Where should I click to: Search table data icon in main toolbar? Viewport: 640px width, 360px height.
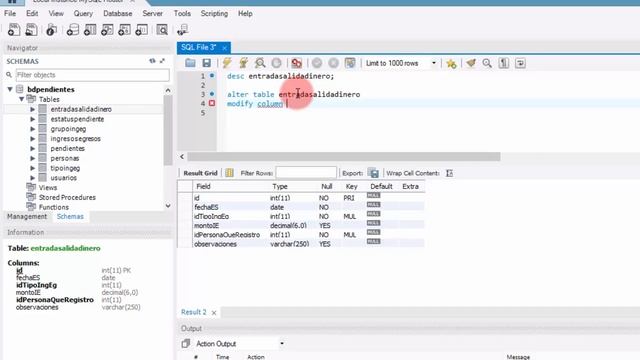coord(162,30)
